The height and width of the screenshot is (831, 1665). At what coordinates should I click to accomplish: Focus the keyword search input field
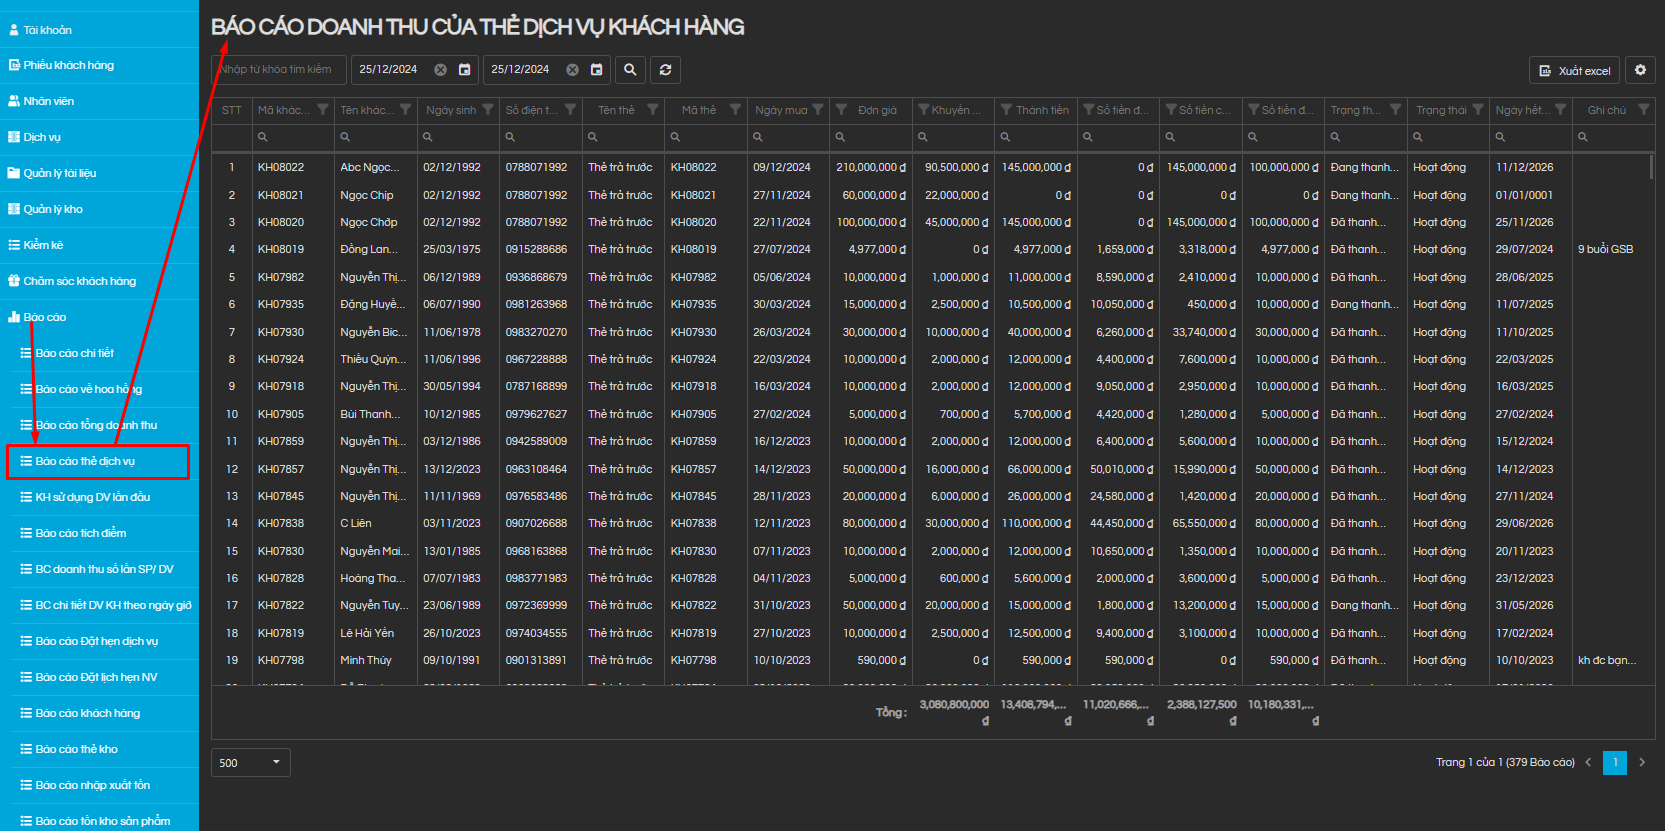(279, 70)
